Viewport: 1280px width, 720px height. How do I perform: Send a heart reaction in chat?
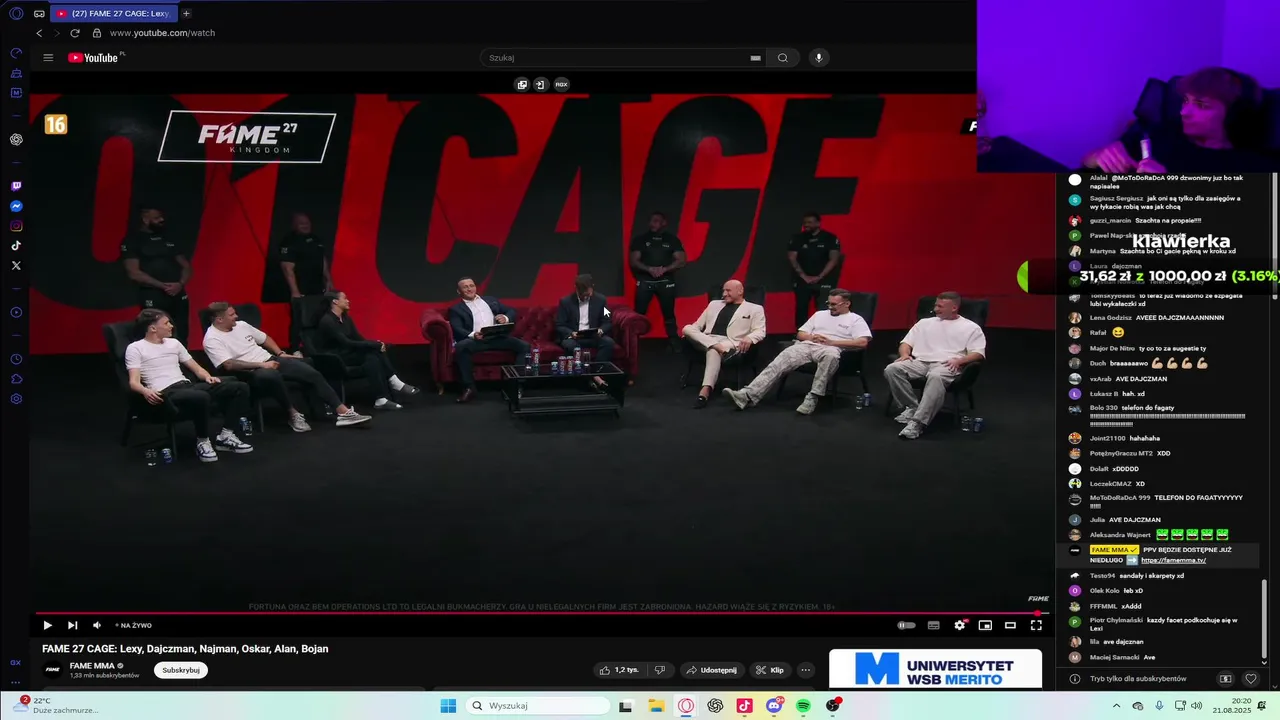pyautogui.click(x=1250, y=679)
